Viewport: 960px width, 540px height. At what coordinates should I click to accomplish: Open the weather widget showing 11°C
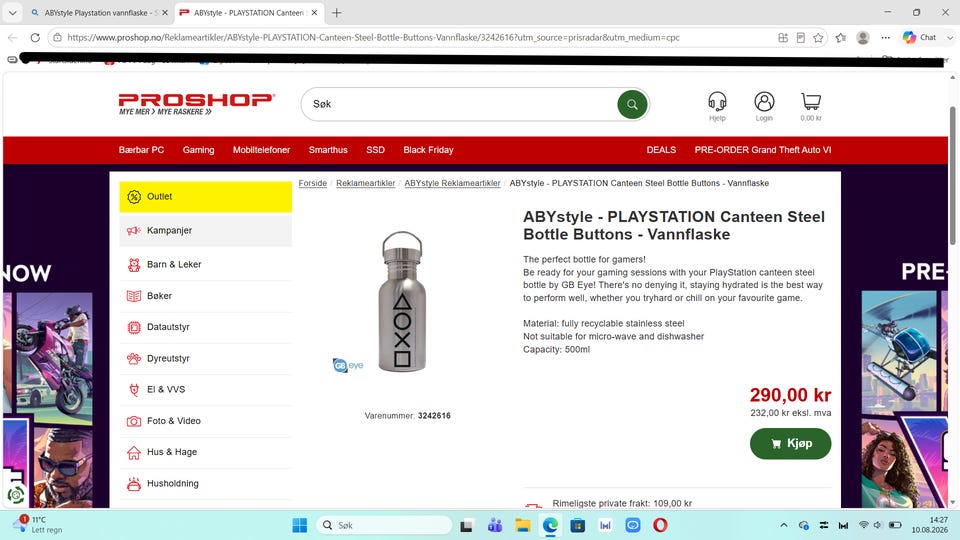(38, 525)
